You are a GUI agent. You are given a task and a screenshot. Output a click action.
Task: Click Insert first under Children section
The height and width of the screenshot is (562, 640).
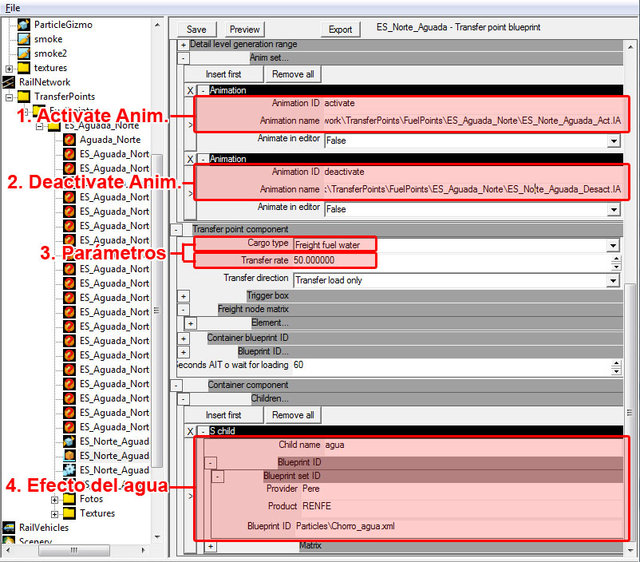tap(223, 415)
